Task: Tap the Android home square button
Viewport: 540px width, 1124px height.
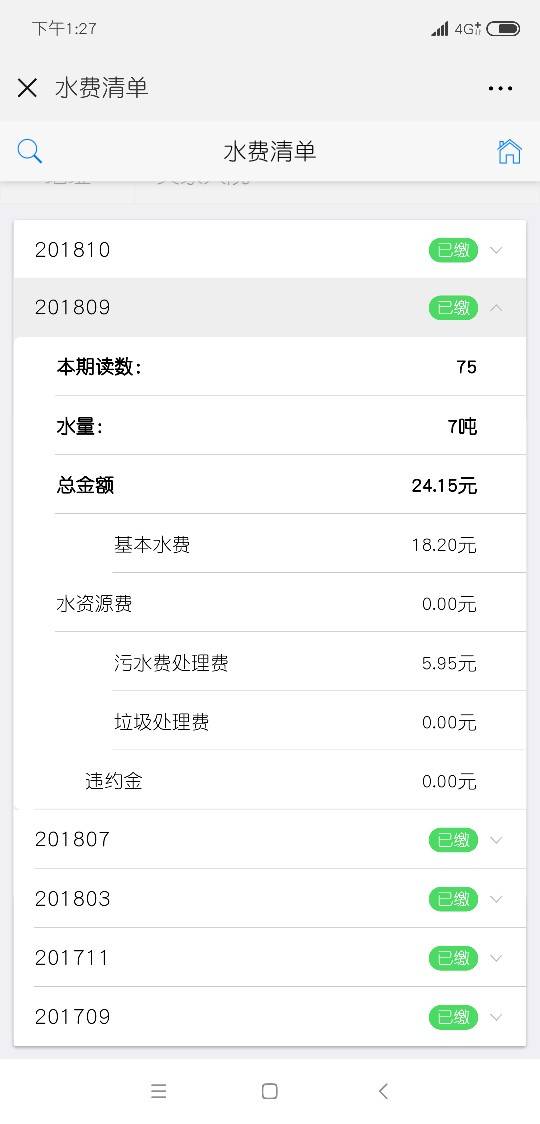Action: point(270,1091)
